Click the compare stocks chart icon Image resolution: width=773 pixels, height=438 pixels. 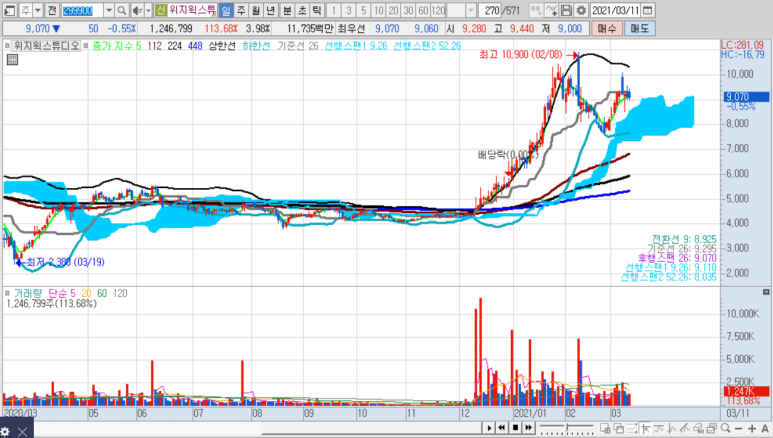tap(536, 10)
